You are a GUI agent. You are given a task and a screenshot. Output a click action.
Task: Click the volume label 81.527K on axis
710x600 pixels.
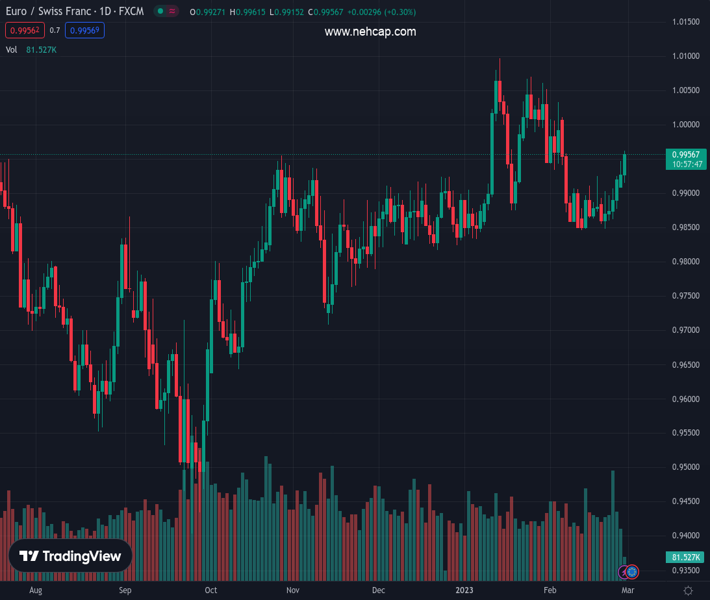pyautogui.click(x=686, y=557)
